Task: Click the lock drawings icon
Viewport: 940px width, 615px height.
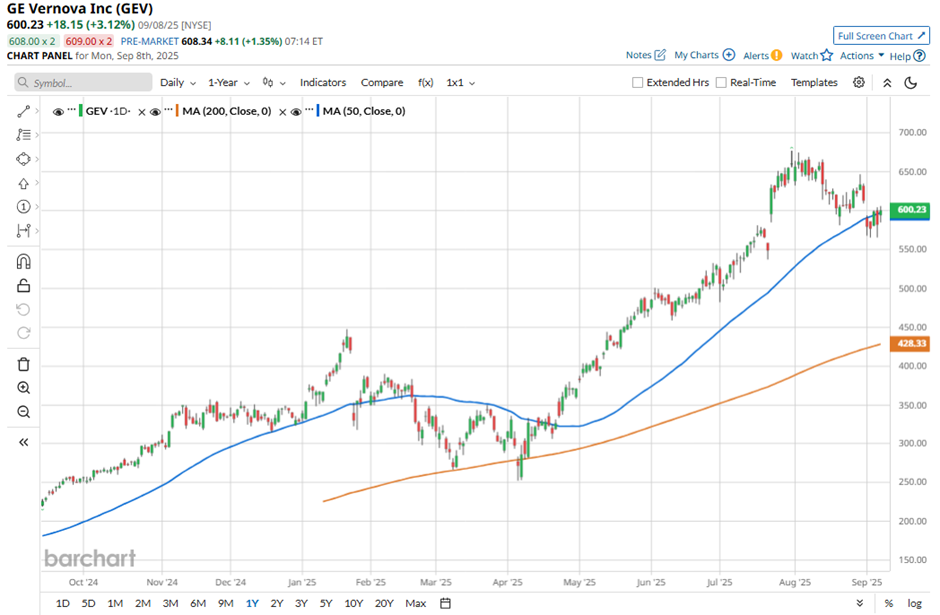Action: click(23, 286)
